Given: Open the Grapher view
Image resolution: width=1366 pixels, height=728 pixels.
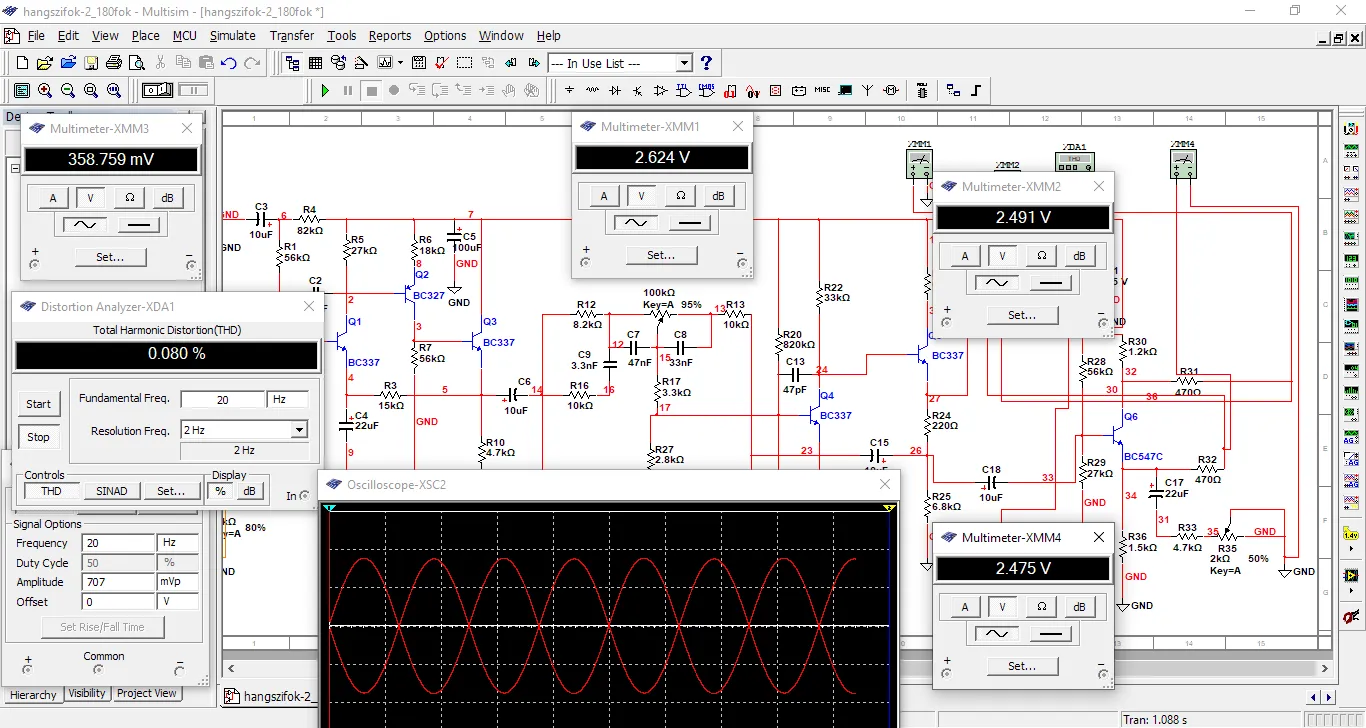Looking at the screenshot, I should coord(384,63).
